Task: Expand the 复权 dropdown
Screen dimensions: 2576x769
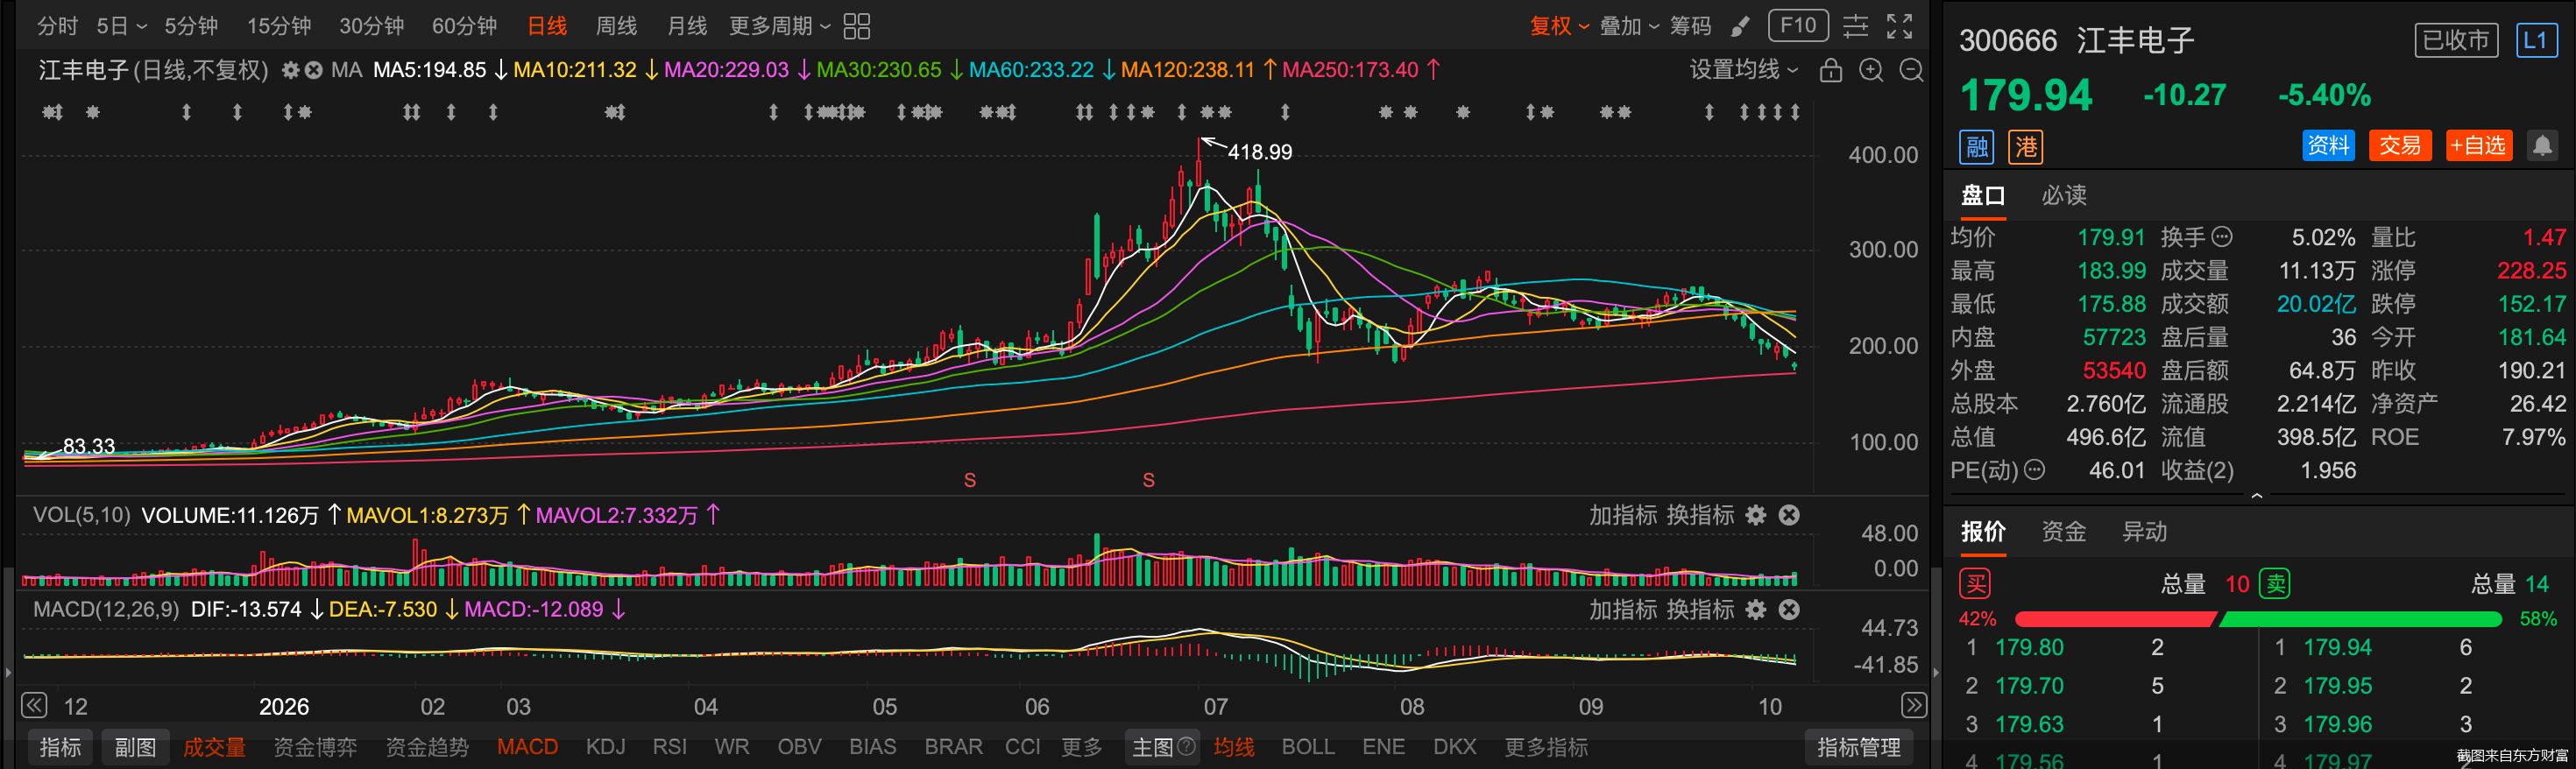Action: click(x=1559, y=26)
